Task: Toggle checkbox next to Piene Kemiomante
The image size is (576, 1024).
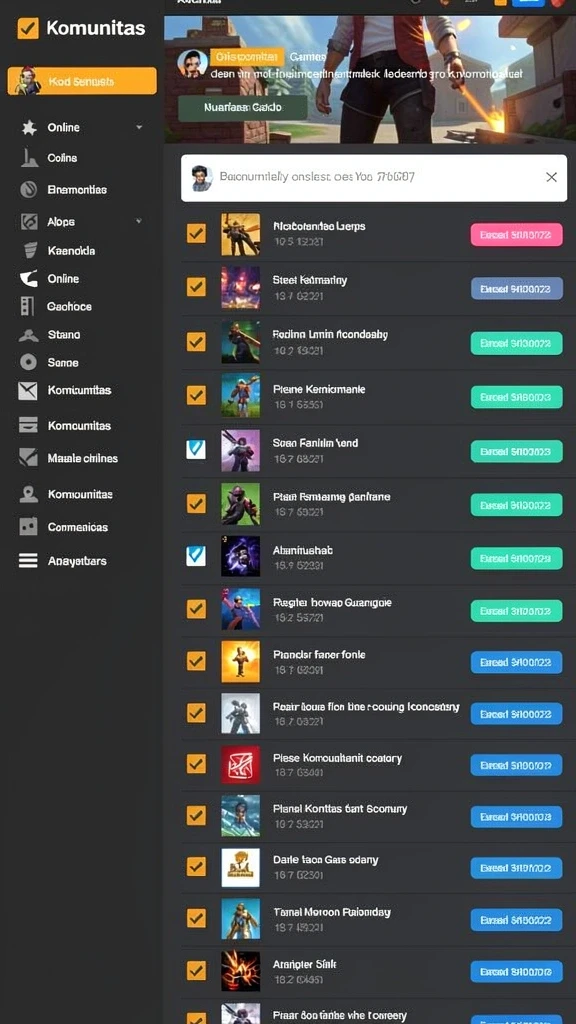Action: 196,395
